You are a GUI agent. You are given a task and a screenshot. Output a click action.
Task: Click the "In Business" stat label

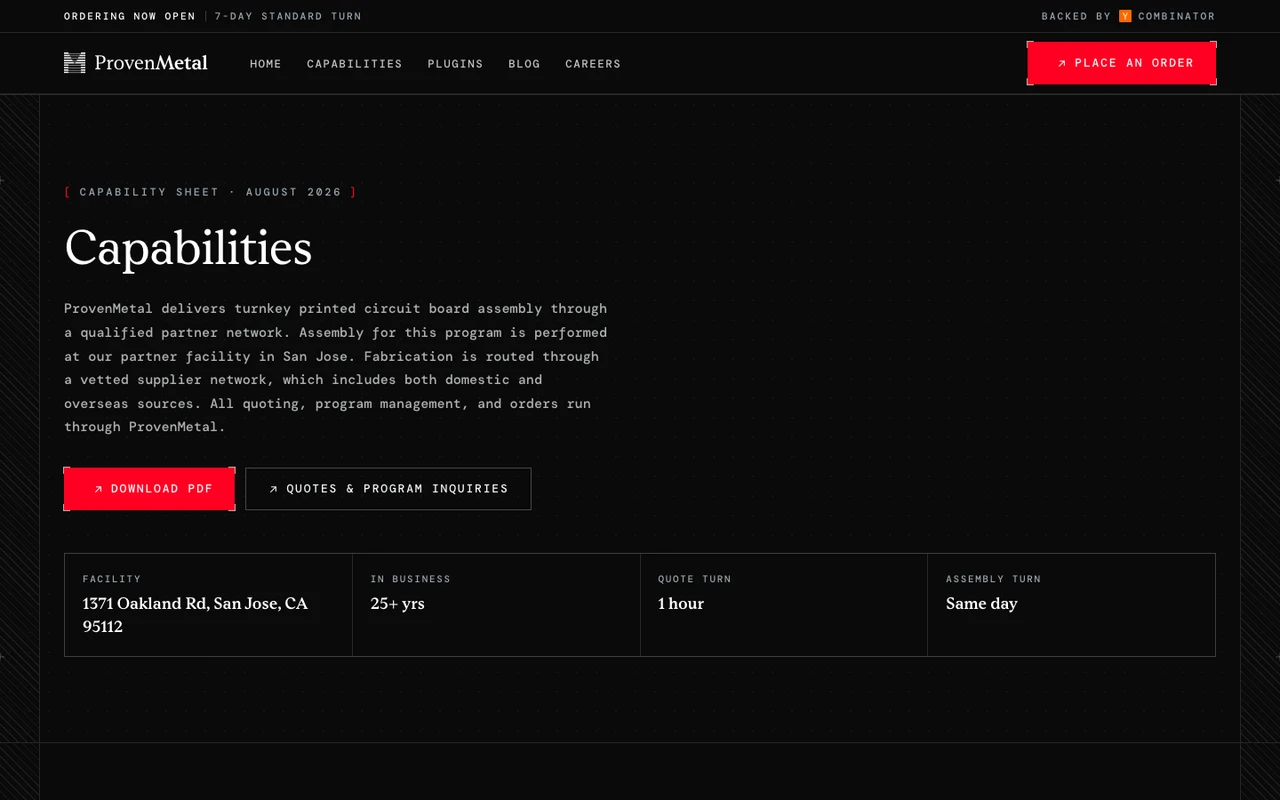point(411,579)
